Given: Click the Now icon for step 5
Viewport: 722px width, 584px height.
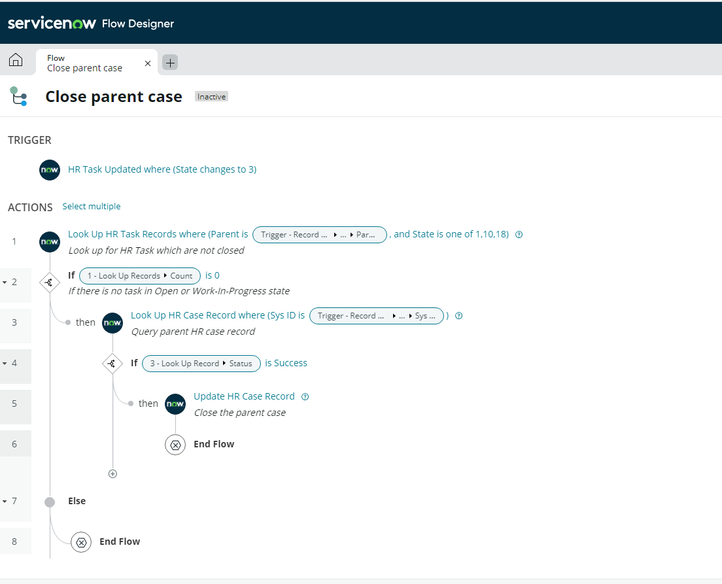Looking at the screenshot, I should point(175,404).
